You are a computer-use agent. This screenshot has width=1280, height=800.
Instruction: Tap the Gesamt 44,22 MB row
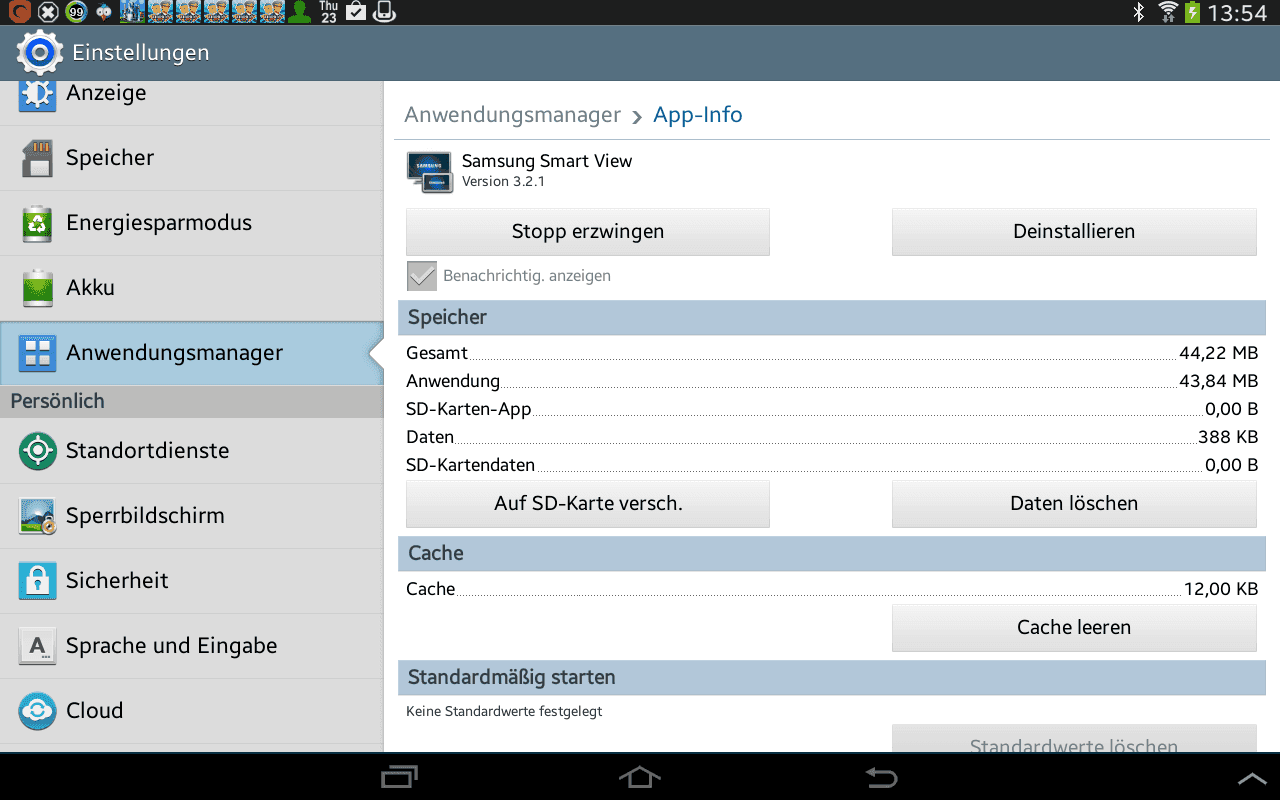[832, 353]
